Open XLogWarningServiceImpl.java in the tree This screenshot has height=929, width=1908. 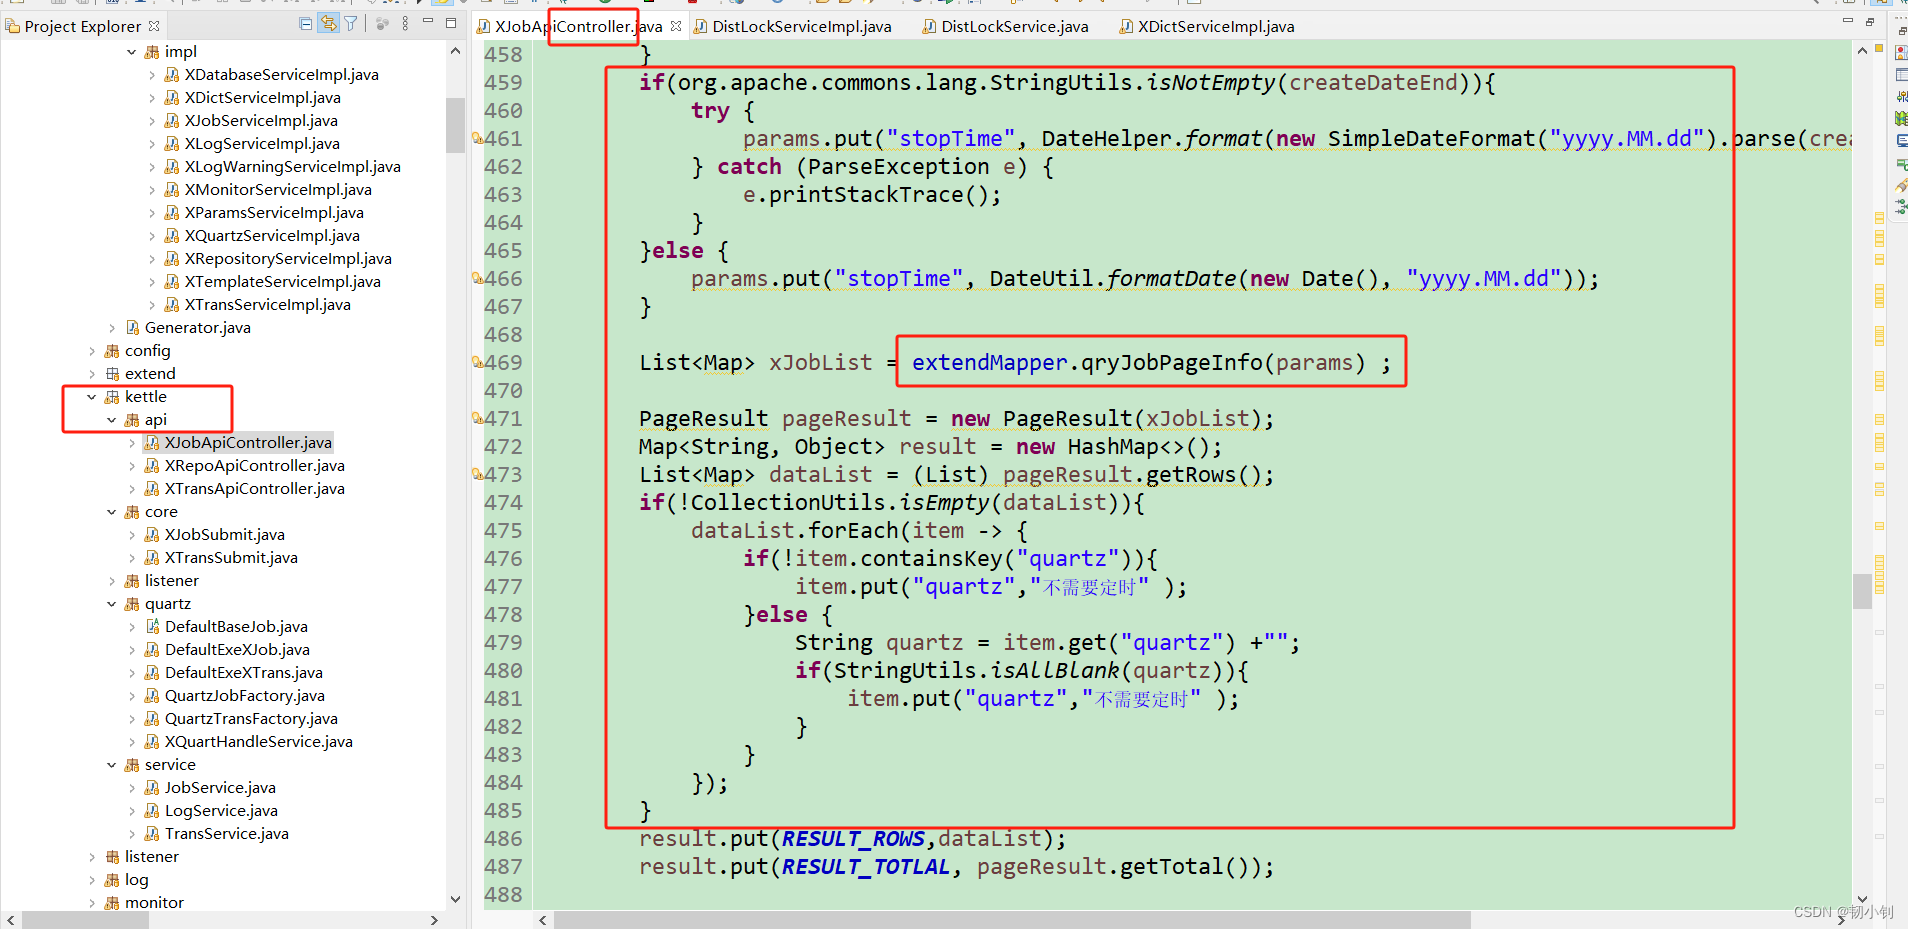tap(292, 167)
